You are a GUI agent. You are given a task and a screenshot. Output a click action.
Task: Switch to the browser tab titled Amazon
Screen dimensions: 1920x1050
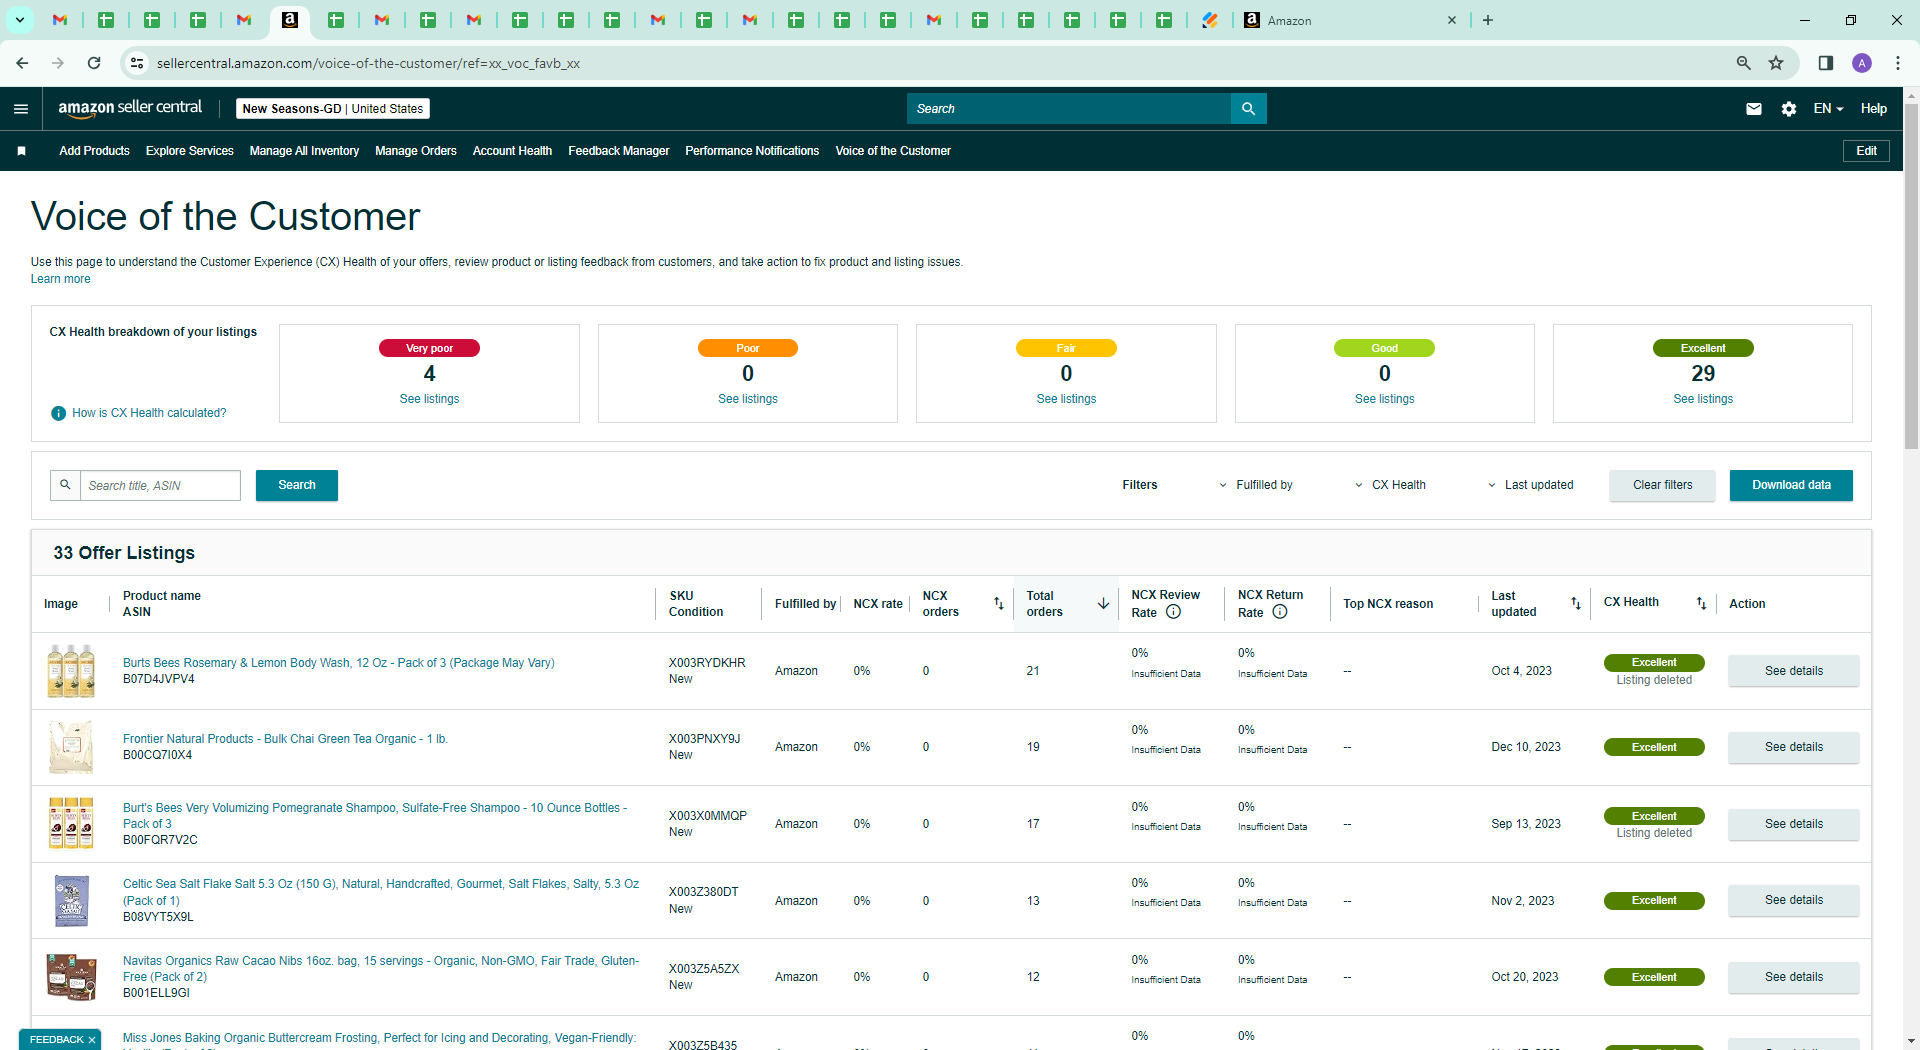pos(1350,20)
